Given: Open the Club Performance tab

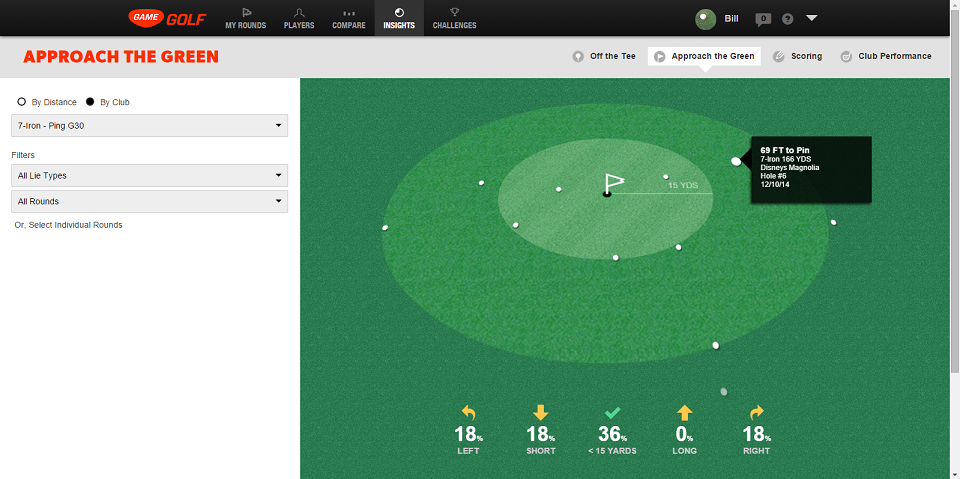Looking at the screenshot, I should (886, 56).
